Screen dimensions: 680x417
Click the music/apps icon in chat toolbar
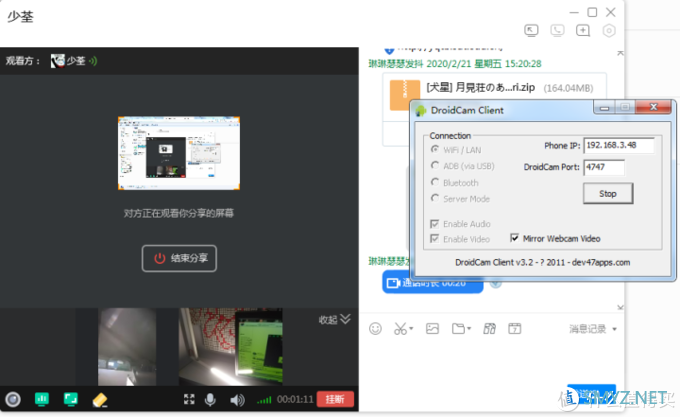pyautogui.click(x=490, y=329)
